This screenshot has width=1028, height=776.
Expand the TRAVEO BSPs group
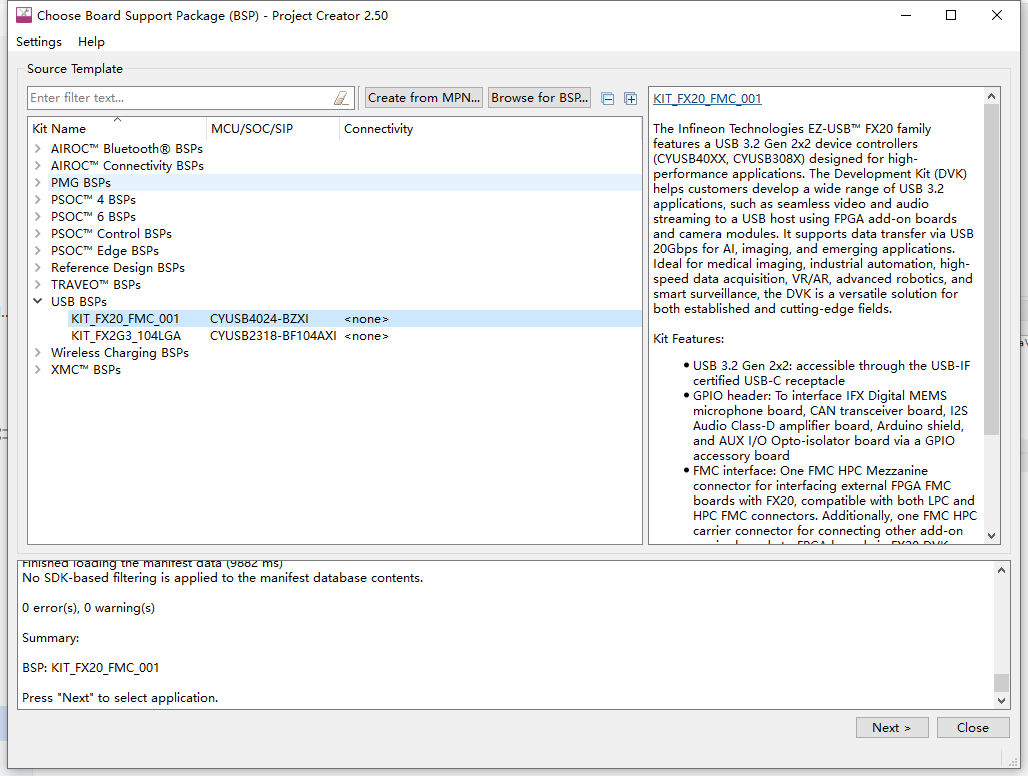(38, 285)
